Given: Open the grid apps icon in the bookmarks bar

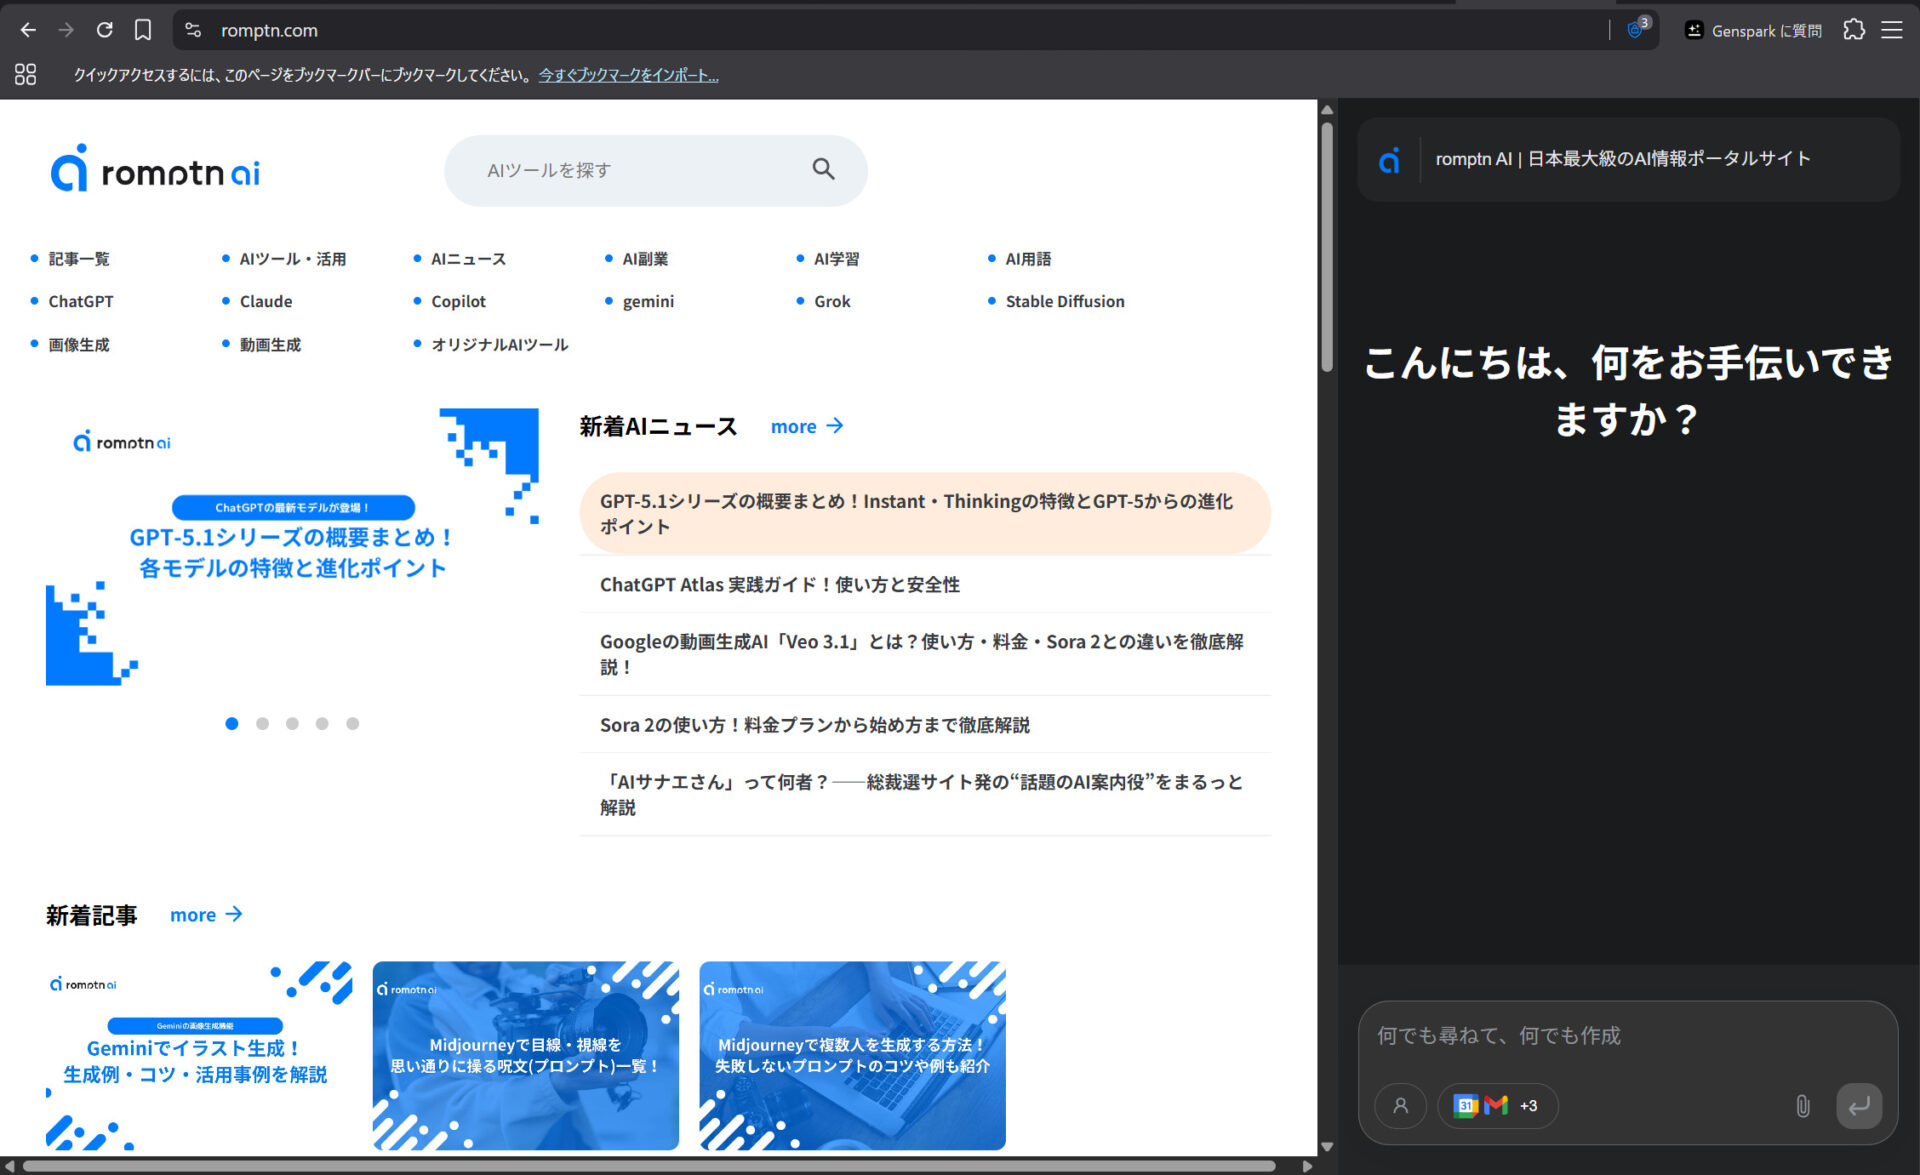Looking at the screenshot, I should tap(26, 74).
